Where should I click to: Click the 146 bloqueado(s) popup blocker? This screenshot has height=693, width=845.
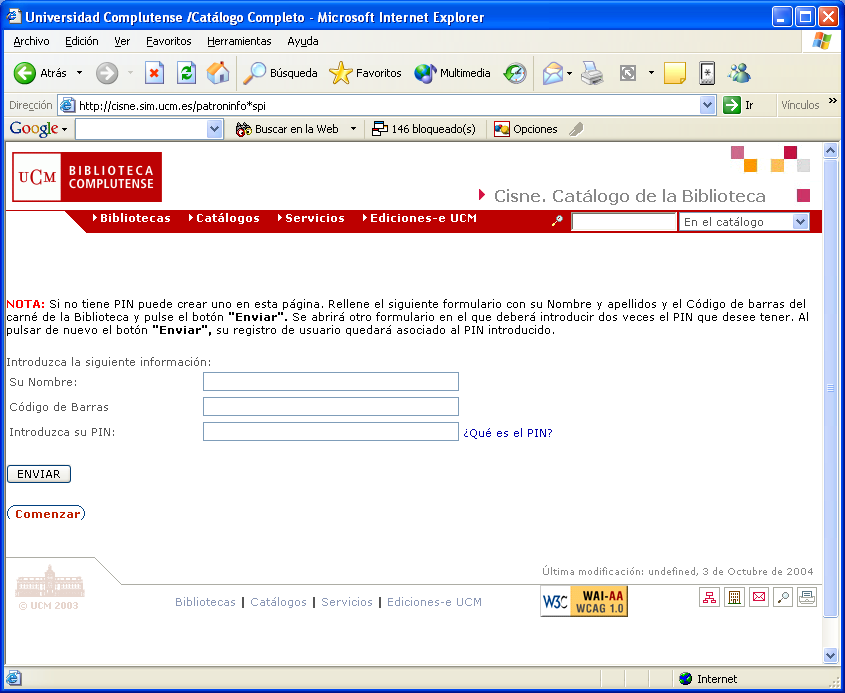coord(424,129)
